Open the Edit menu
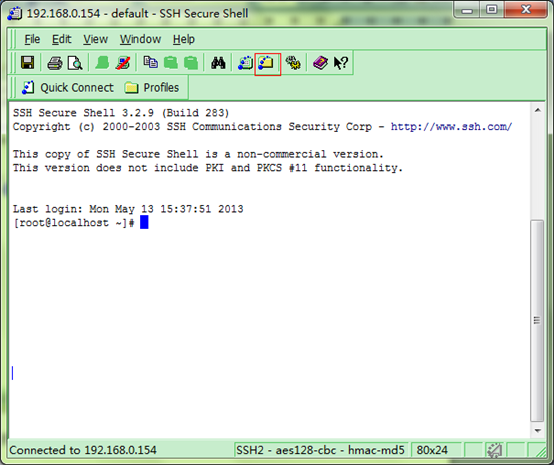554x465 pixels. point(62,39)
